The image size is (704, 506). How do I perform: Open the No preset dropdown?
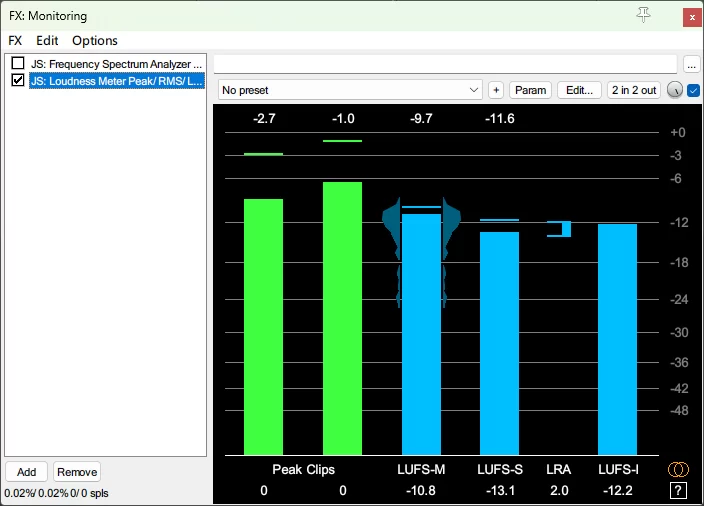tap(350, 90)
